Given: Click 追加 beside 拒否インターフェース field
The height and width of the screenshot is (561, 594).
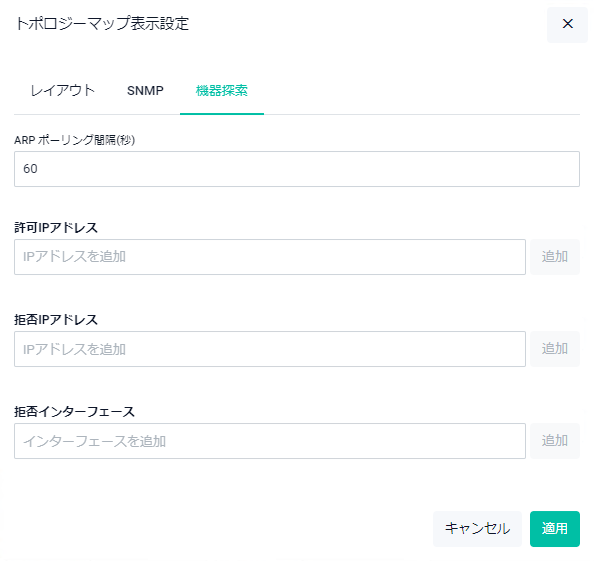Looking at the screenshot, I should tap(555, 441).
